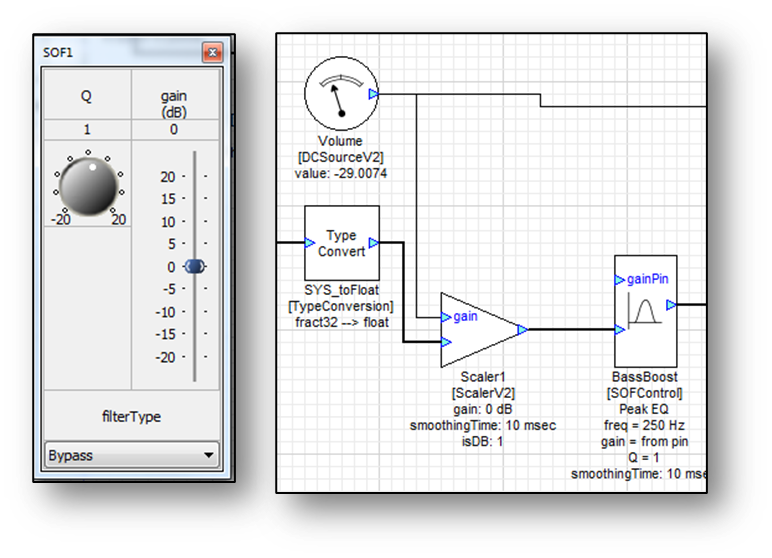Click the Scaler1 output pin
This screenshot has height=558, width=772.
click(x=521, y=328)
